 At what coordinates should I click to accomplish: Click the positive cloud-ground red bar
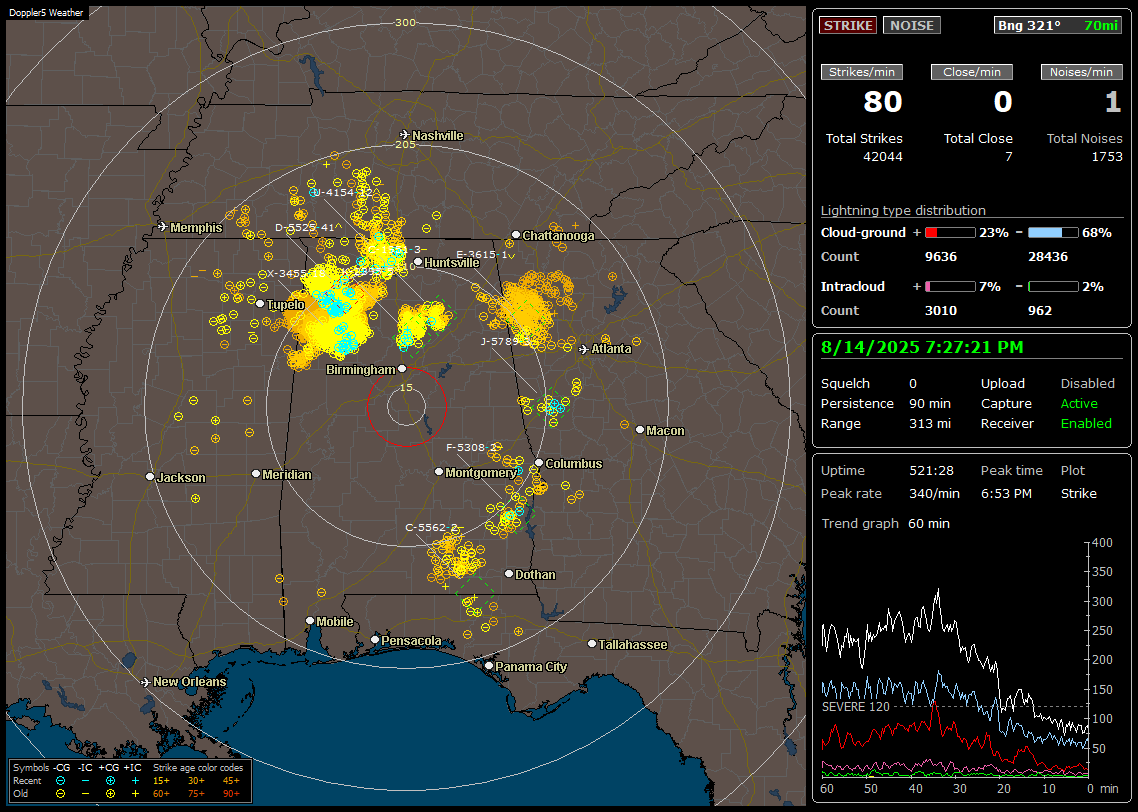(950, 233)
